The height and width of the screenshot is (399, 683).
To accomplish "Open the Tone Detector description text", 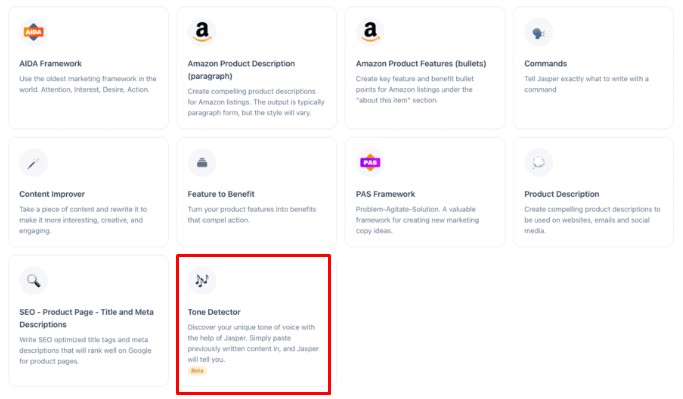I will click(x=253, y=343).
